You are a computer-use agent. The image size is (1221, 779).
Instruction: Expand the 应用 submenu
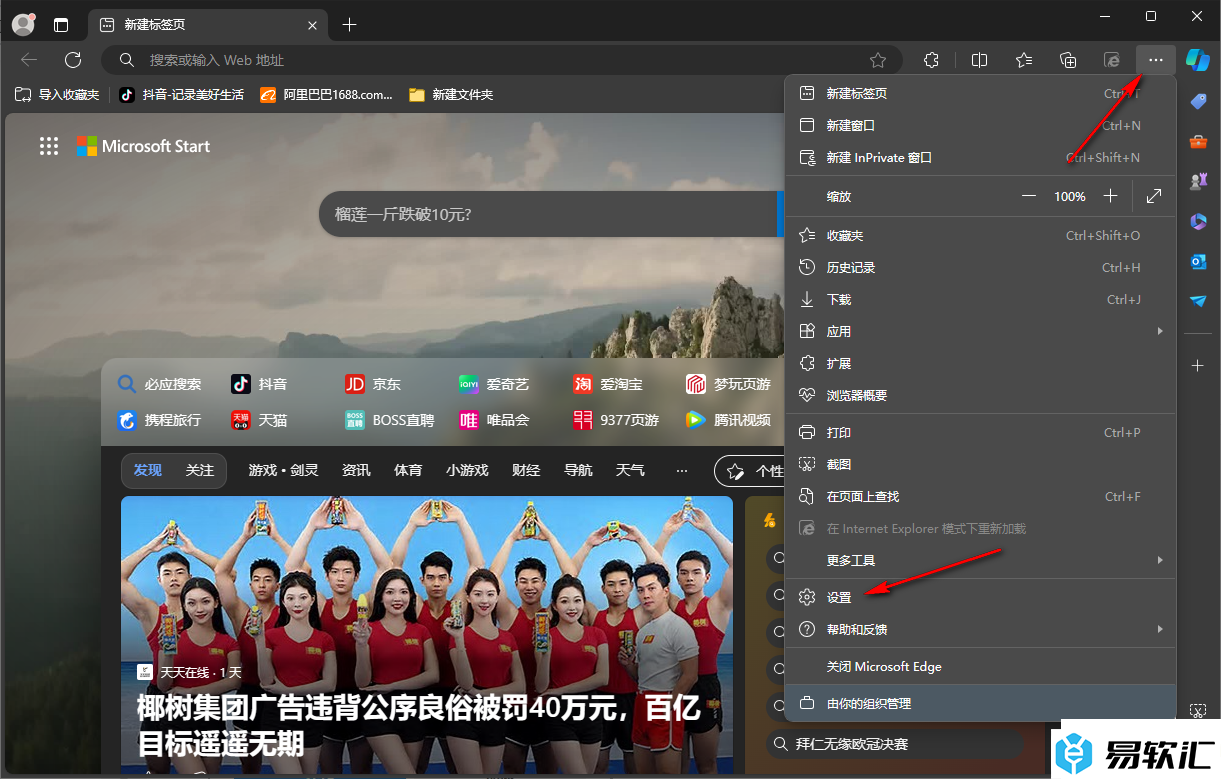1160,331
